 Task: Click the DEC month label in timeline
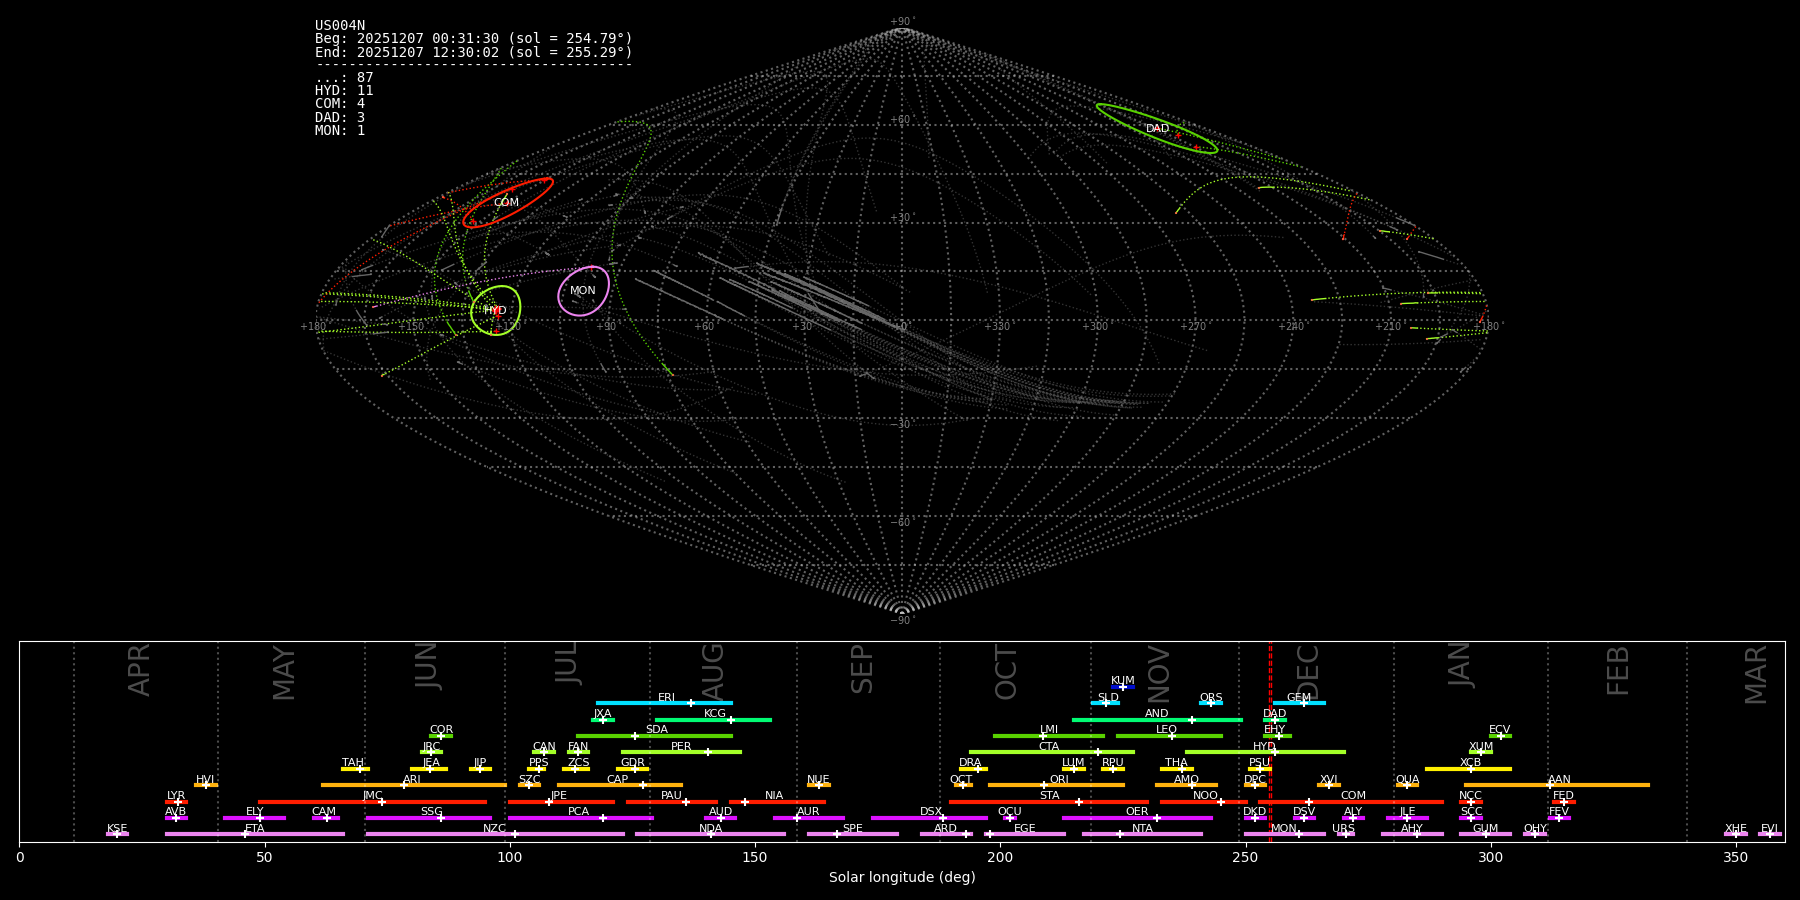click(x=1307, y=671)
